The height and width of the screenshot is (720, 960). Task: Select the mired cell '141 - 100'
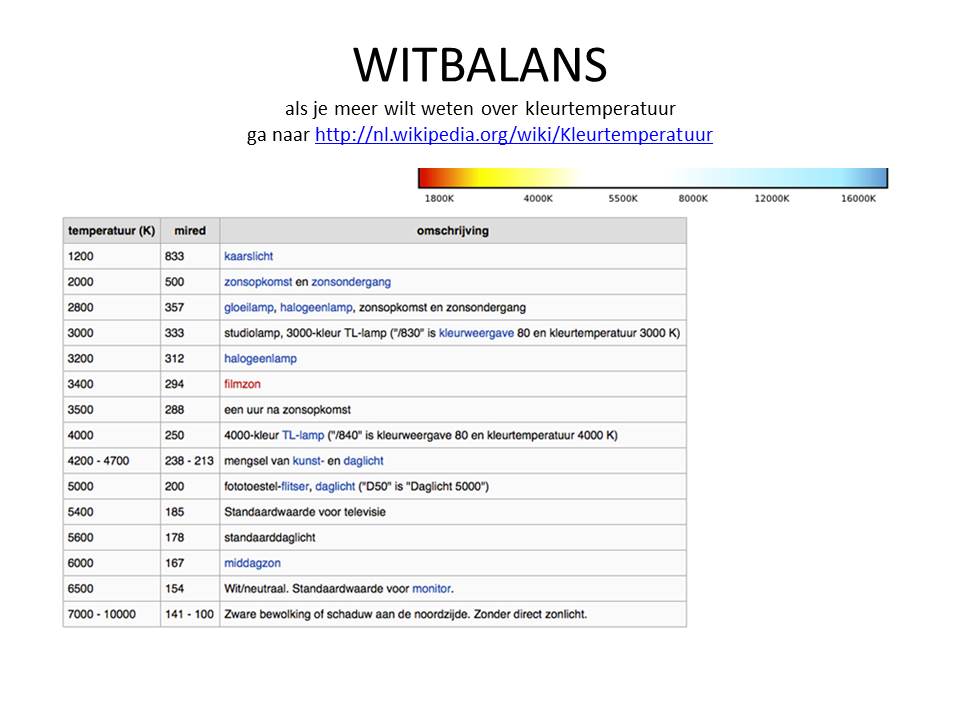189,614
